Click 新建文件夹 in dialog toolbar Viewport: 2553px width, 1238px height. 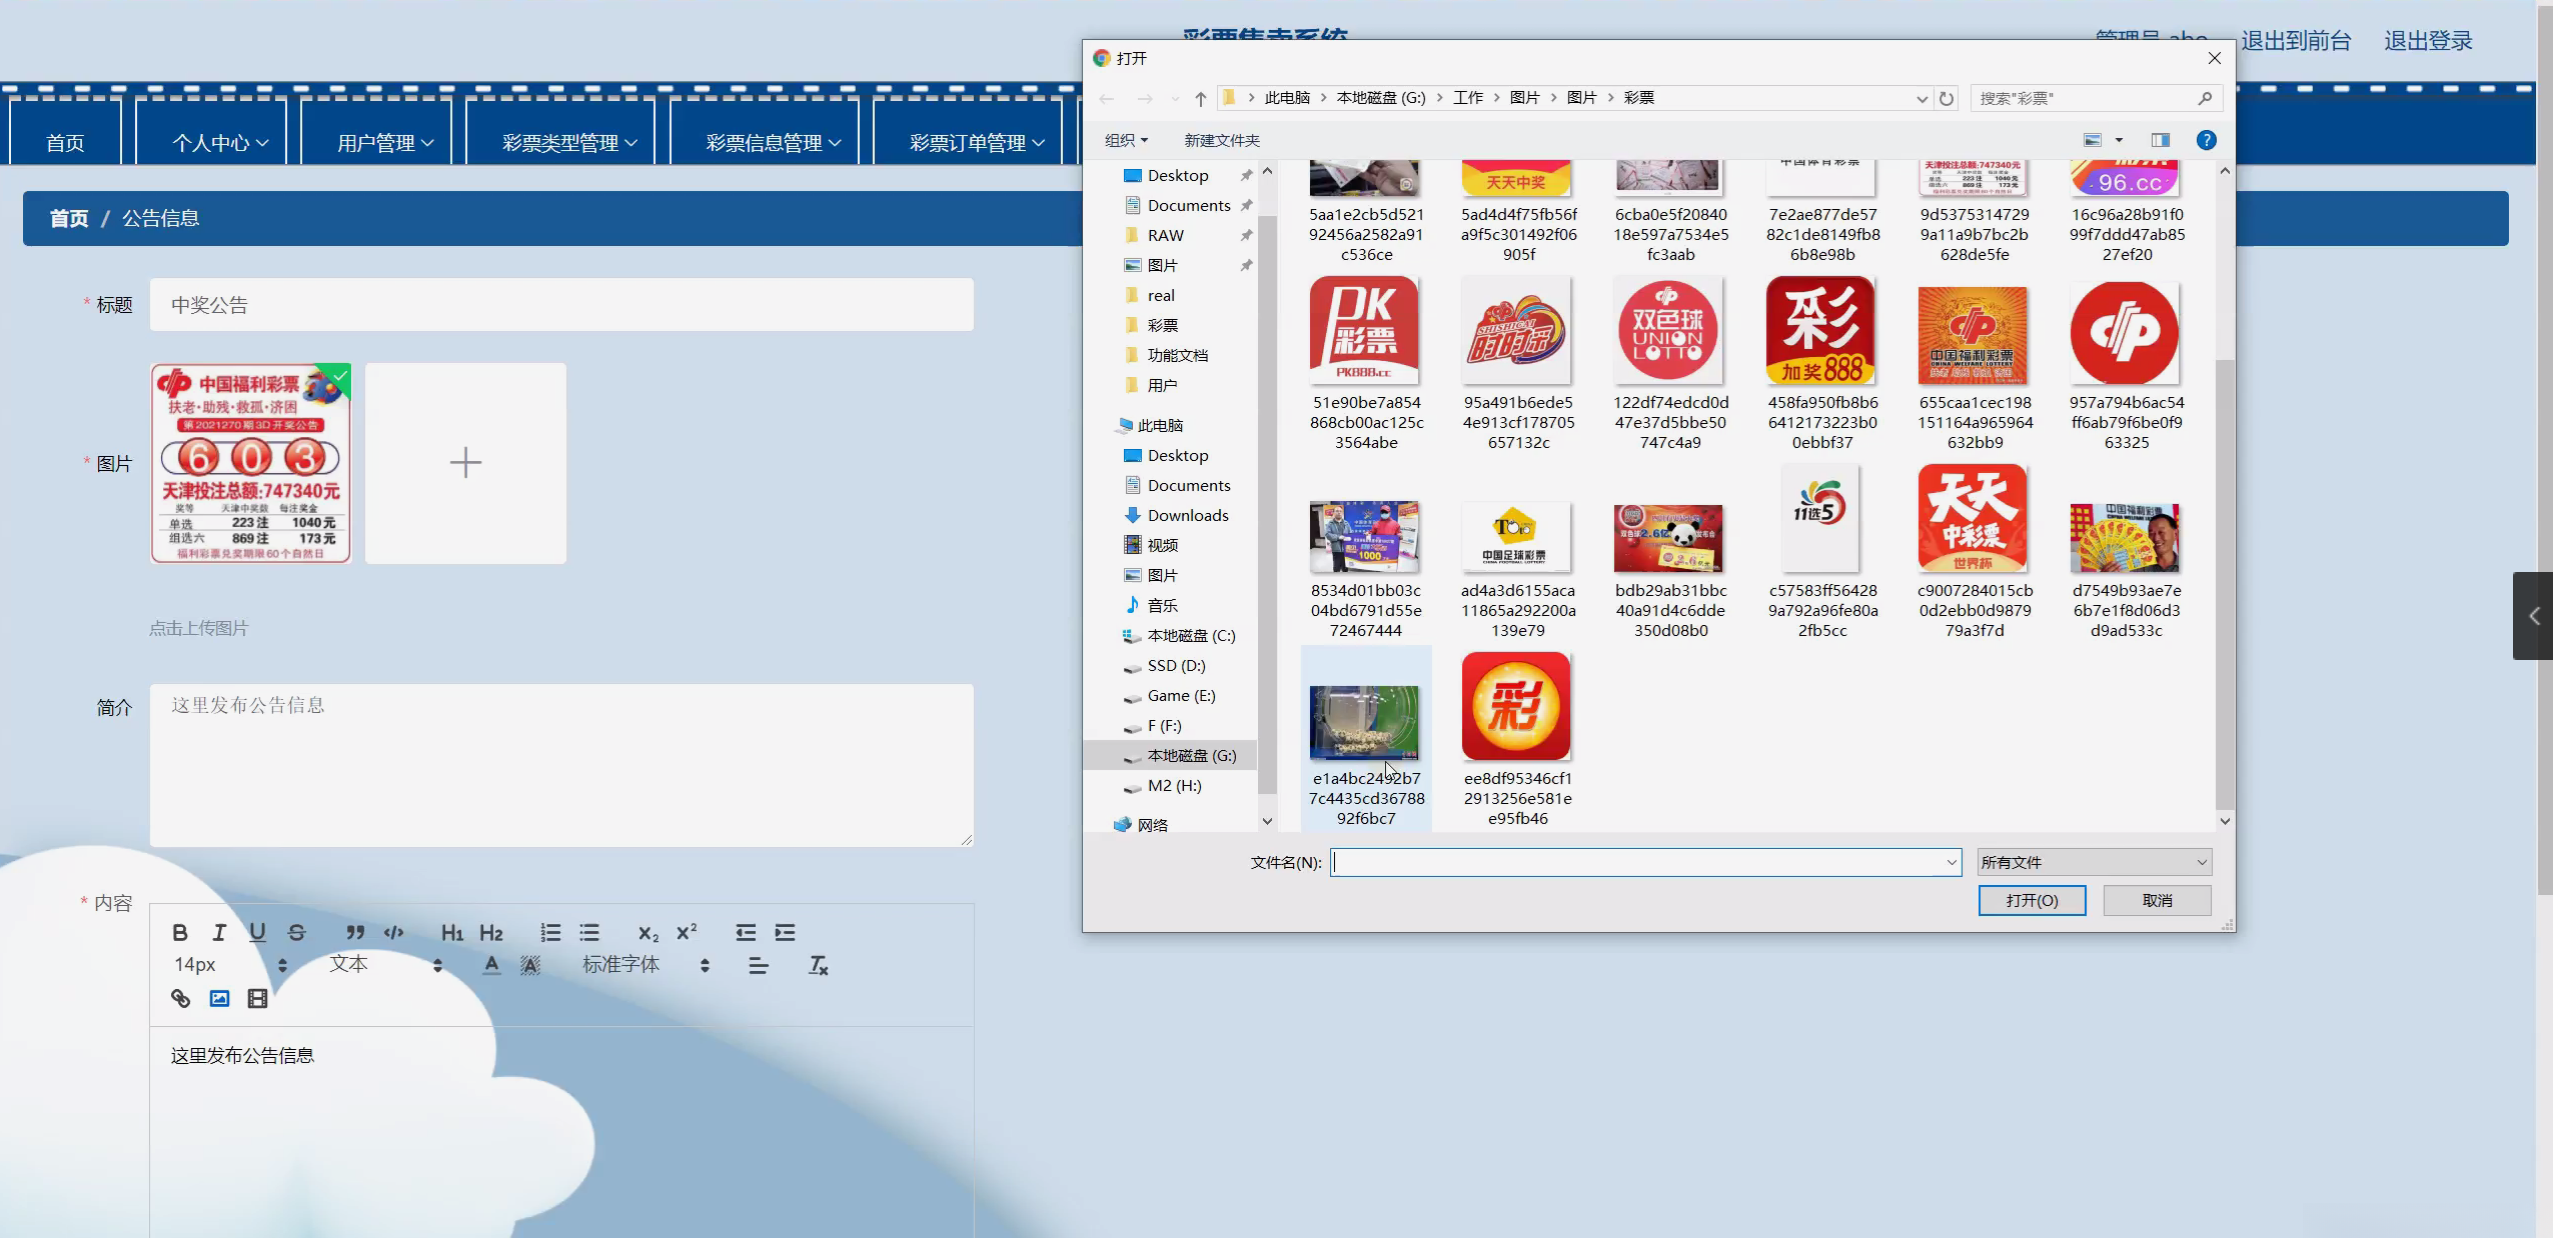pyautogui.click(x=1222, y=140)
